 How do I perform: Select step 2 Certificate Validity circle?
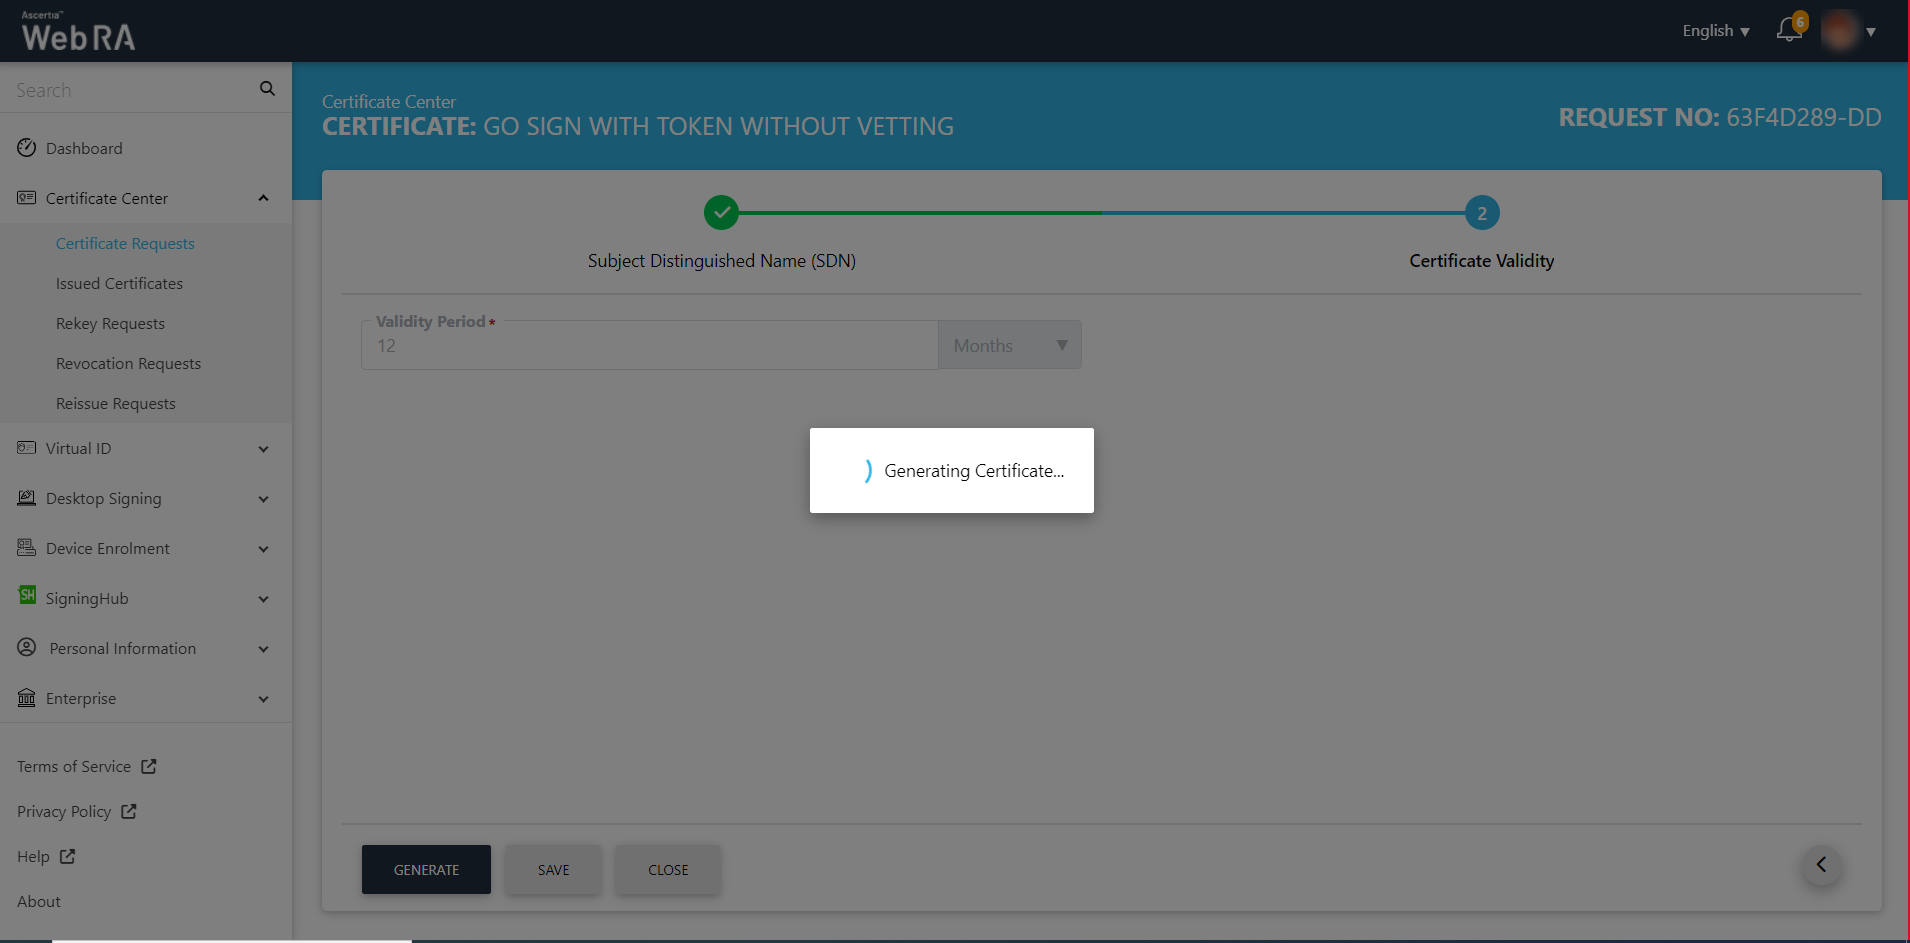1481,213
